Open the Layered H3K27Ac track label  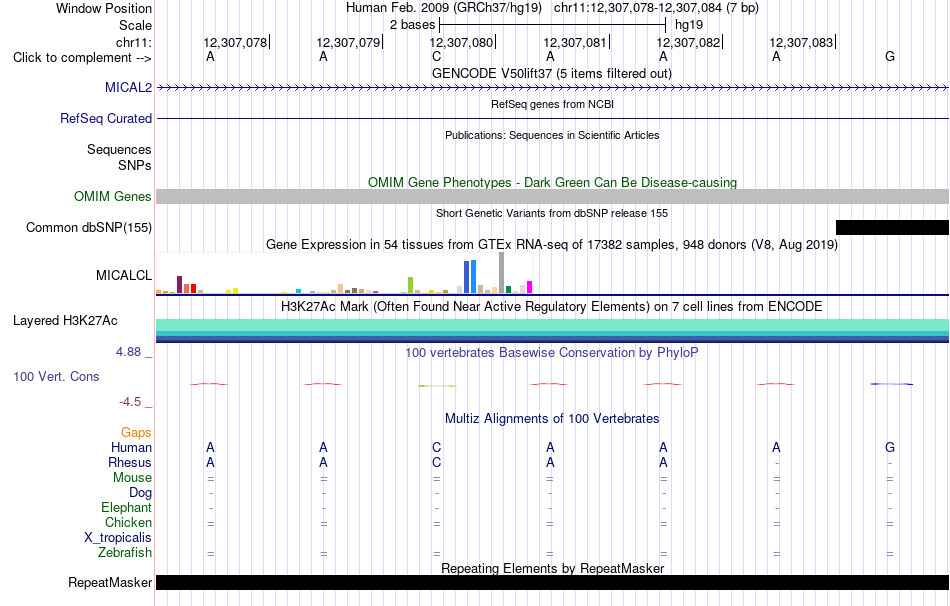point(65,321)
